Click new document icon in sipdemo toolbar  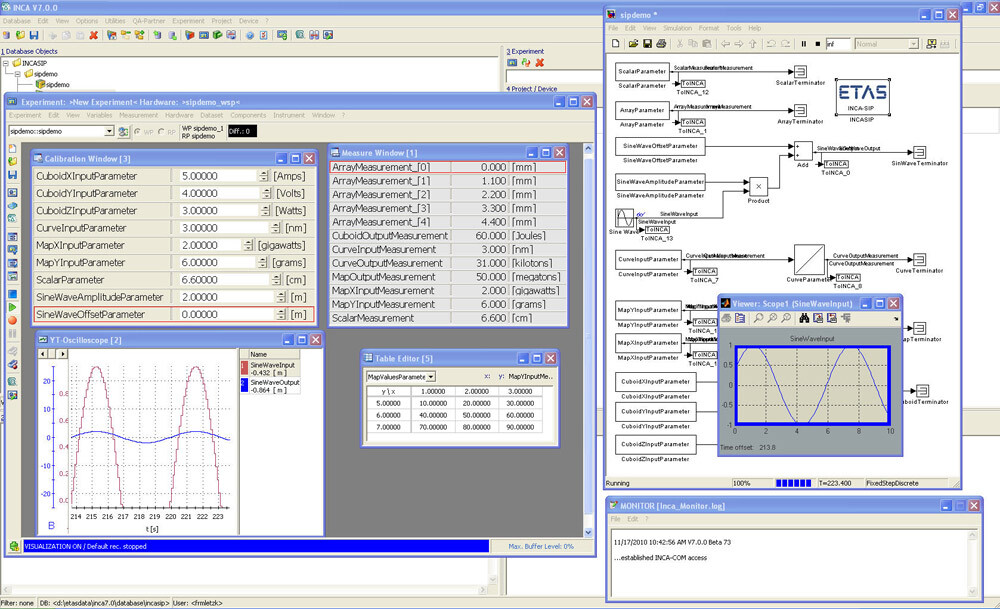[615, 44]
